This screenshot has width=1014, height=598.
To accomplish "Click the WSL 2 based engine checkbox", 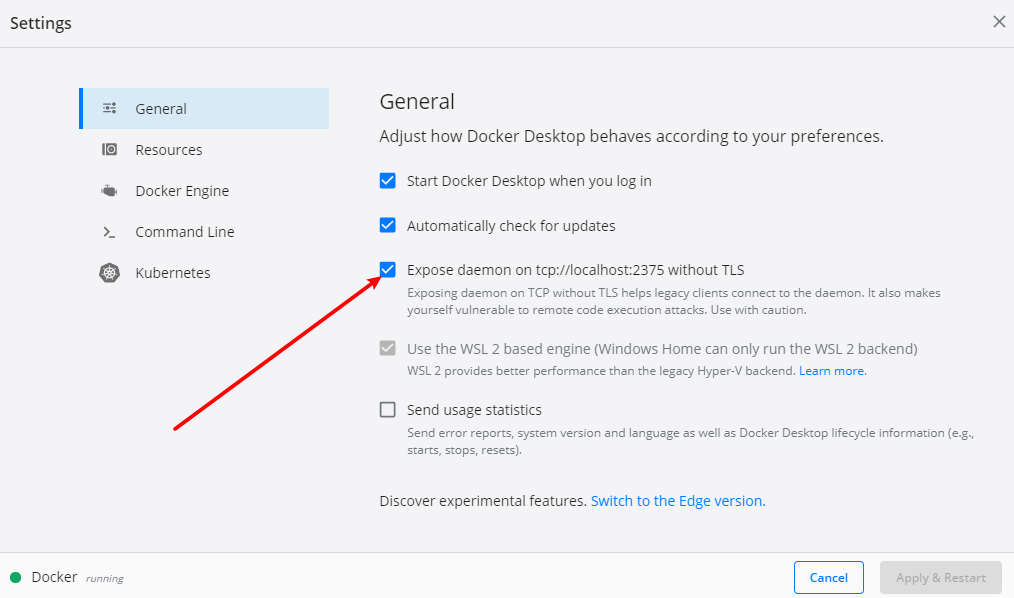I will [387, 348].
